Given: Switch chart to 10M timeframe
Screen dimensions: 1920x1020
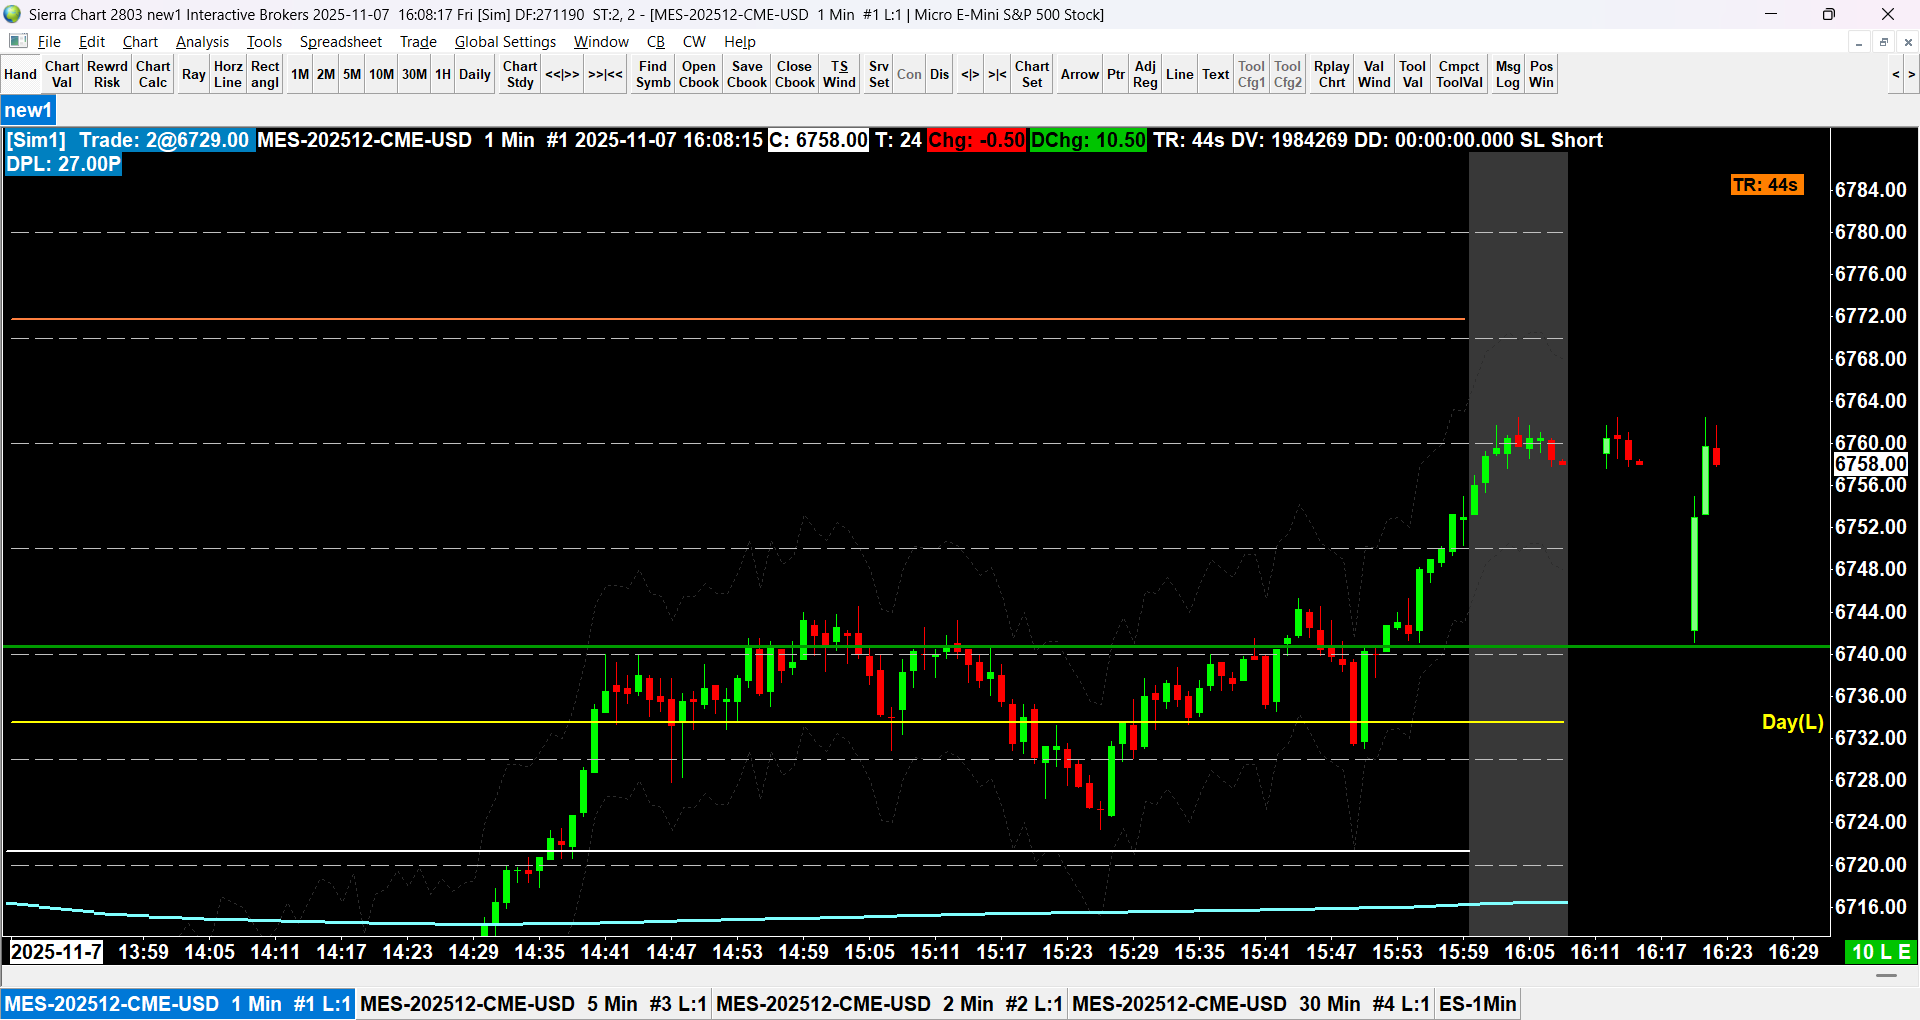Looking at the screenshot, I should (x=381, y=74).
